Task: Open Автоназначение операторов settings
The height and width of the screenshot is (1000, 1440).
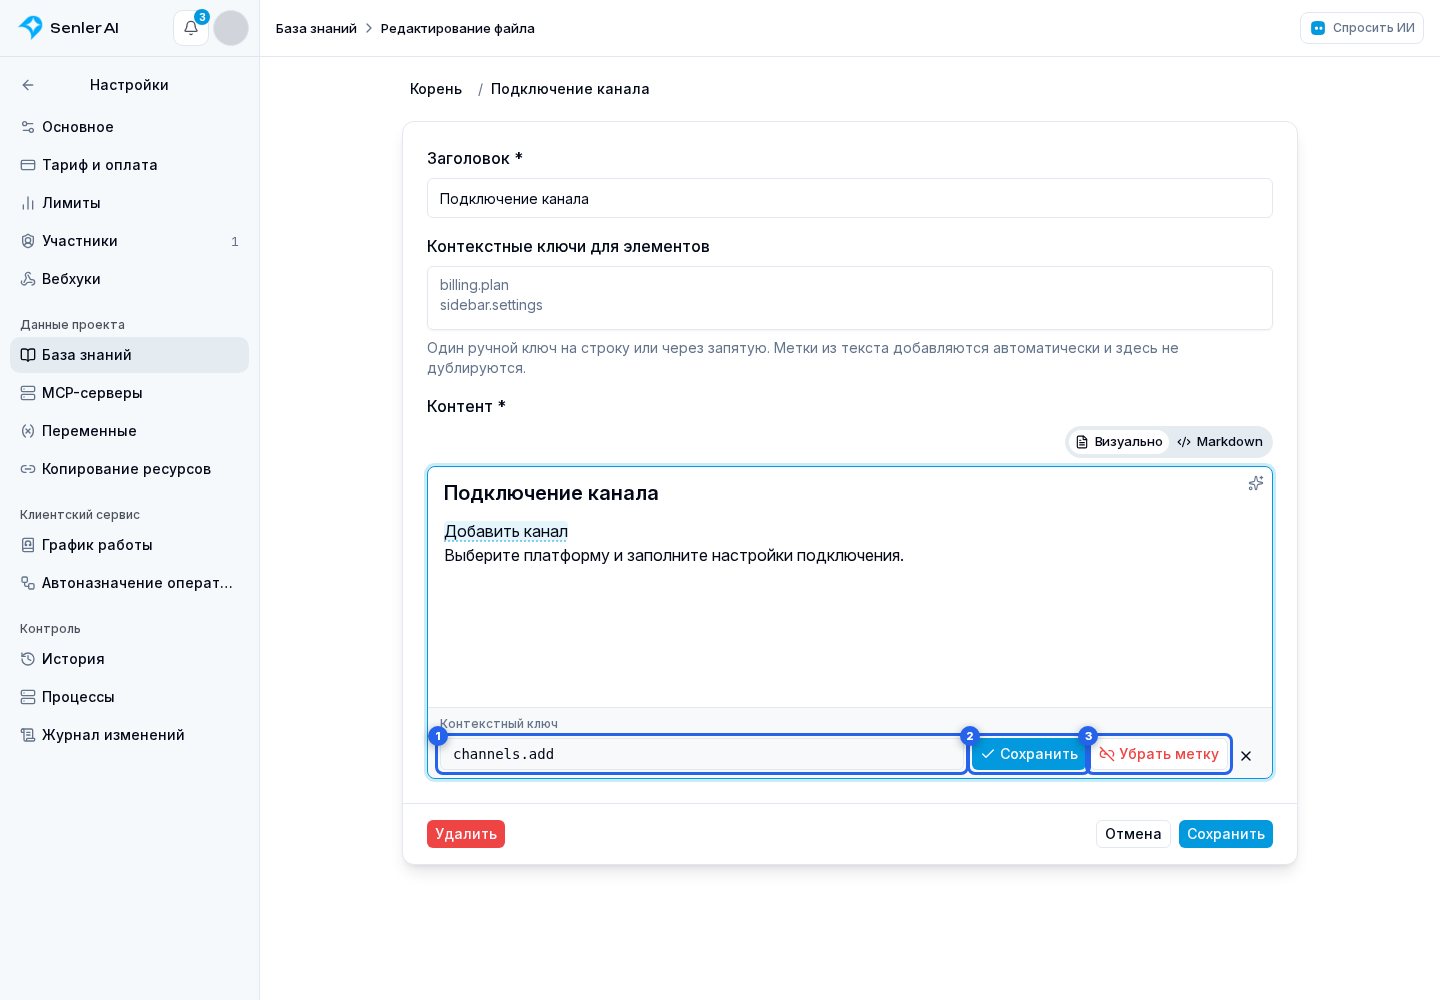Action: pos(130,583)
